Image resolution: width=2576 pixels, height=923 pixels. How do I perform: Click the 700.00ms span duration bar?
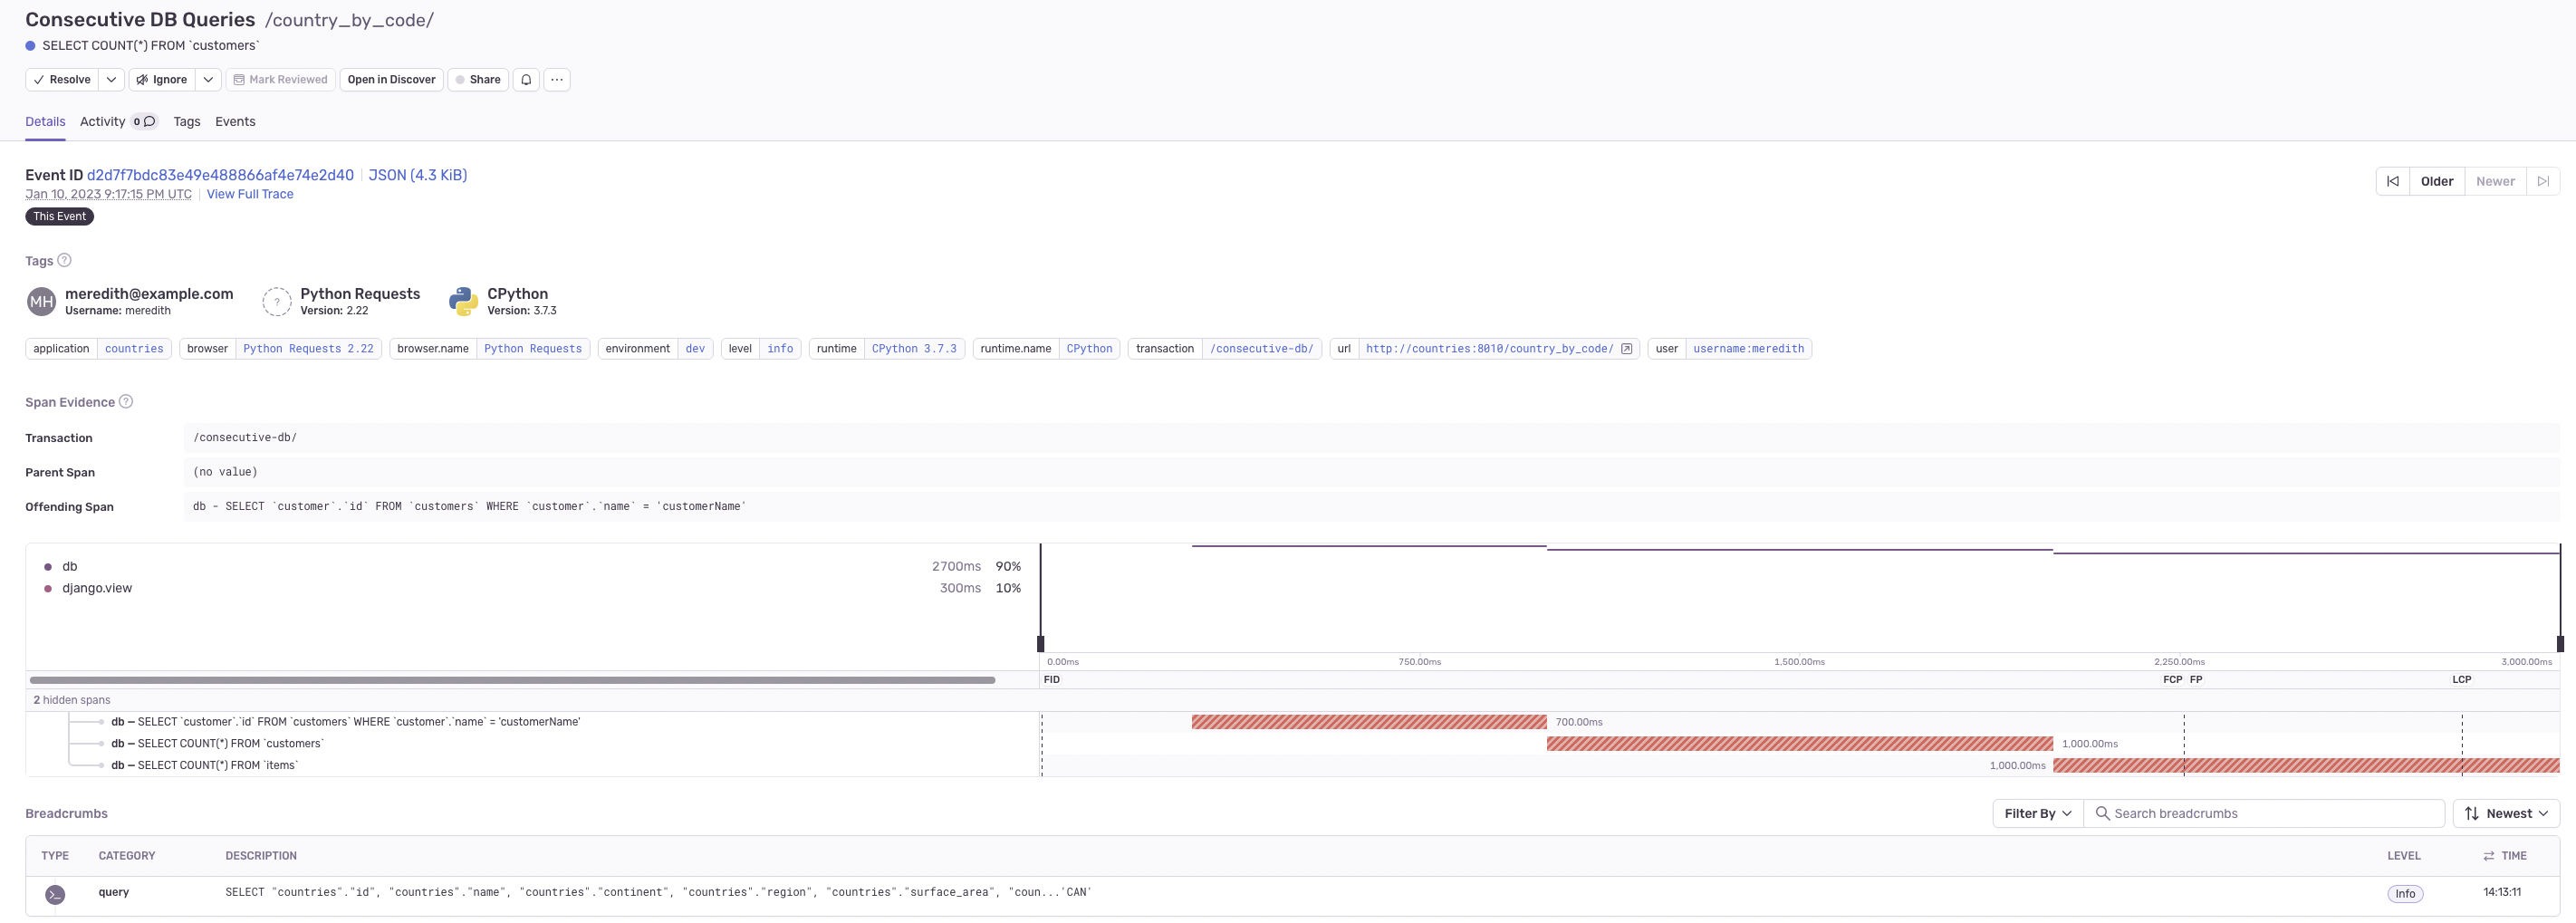[x=1369, y=722]
